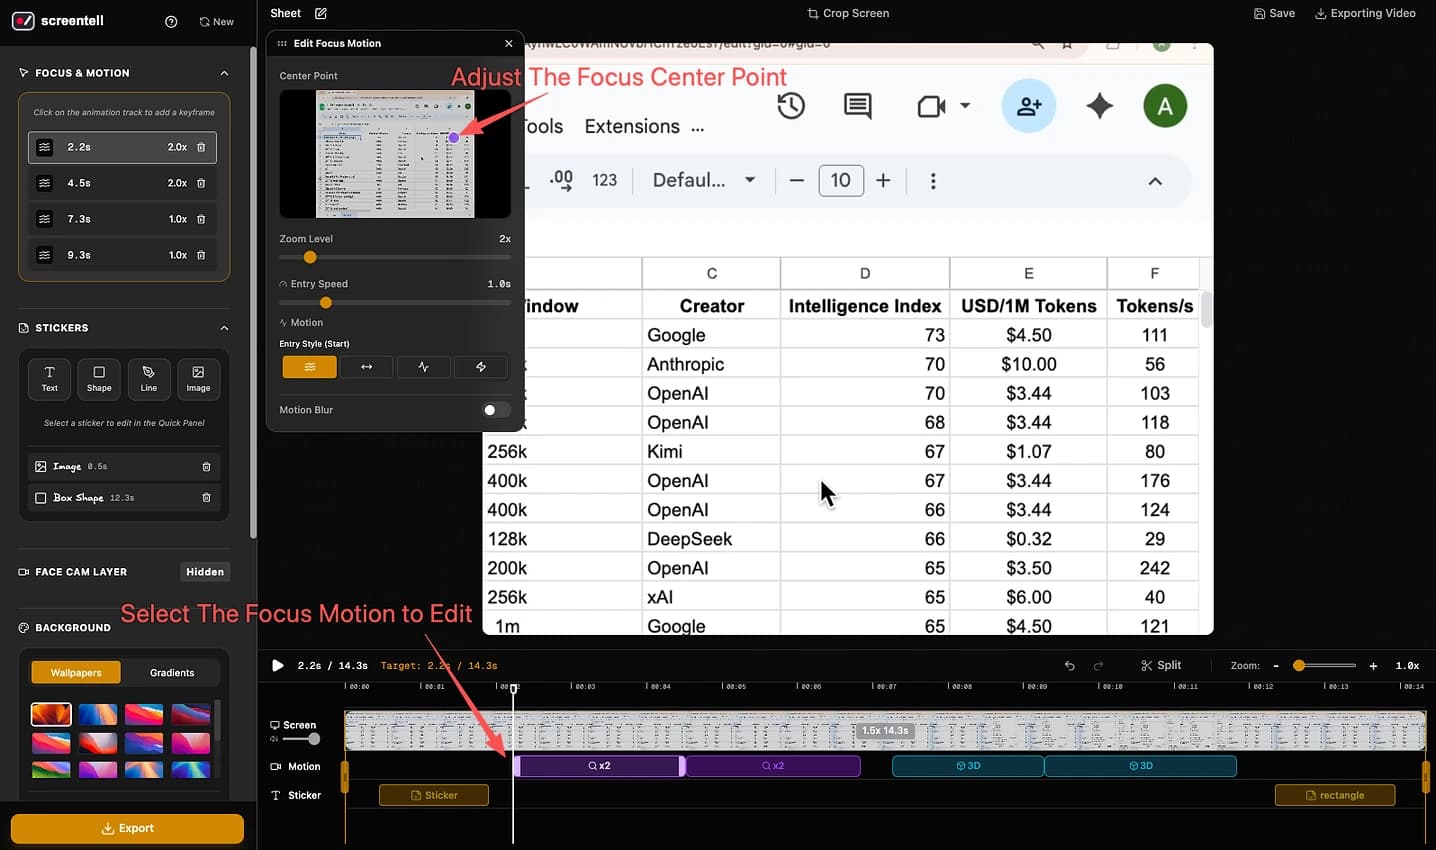Choose the Line sticker tool
1436x850 pixels.
pos(148,377)
